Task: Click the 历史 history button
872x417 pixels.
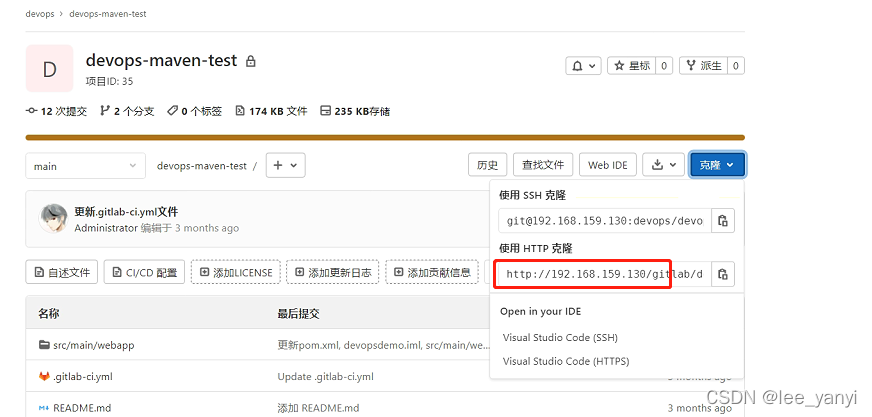Action: coord(487,165)
